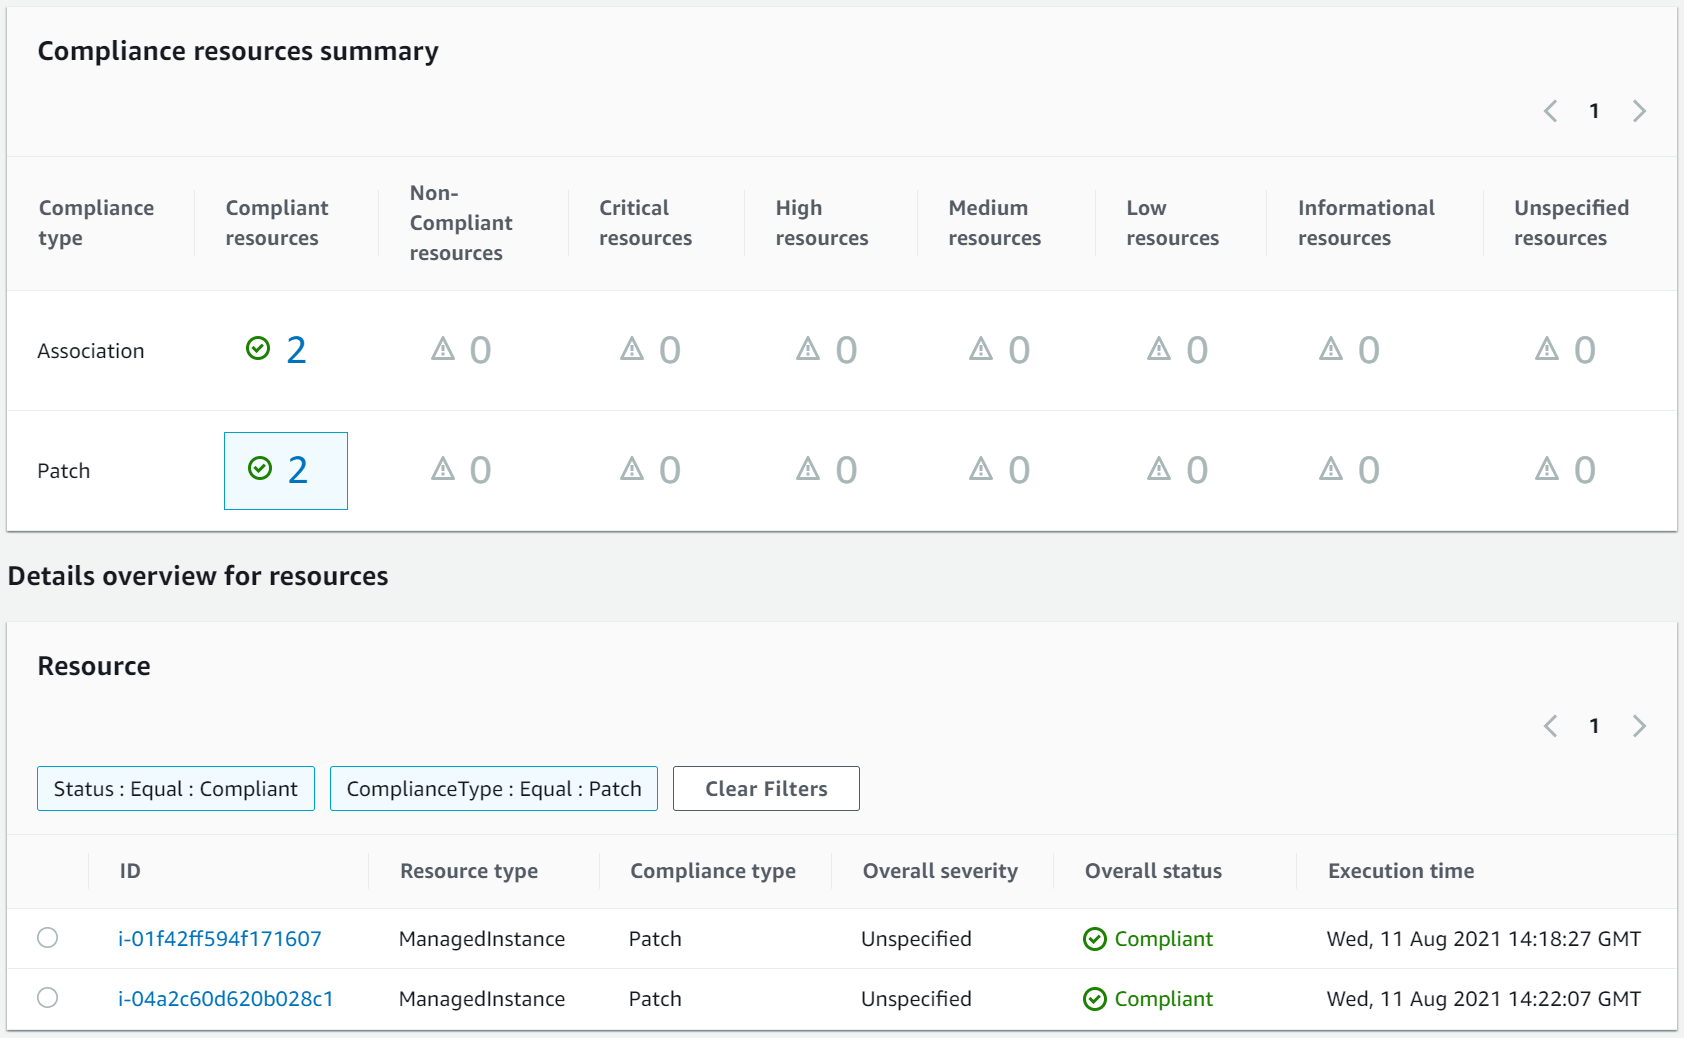Viewport: 1684px width, 1038px height.
Task: Click Non-Compliant resources column header
Action: point(461,223)
